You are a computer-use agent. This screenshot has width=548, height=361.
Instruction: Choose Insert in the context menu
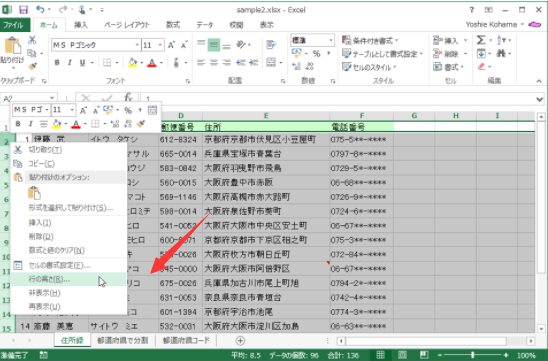click(69, 223)
